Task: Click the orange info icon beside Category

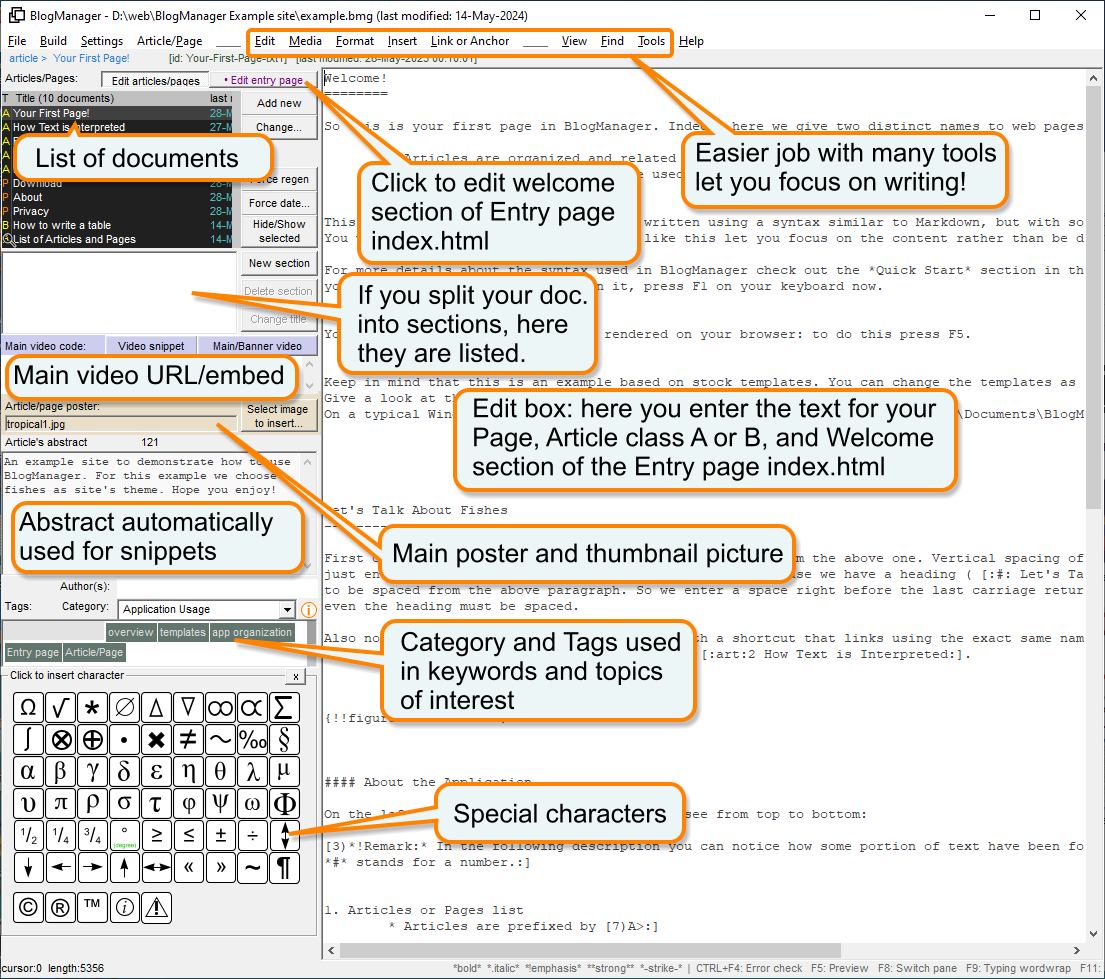Action: [308, 610]
